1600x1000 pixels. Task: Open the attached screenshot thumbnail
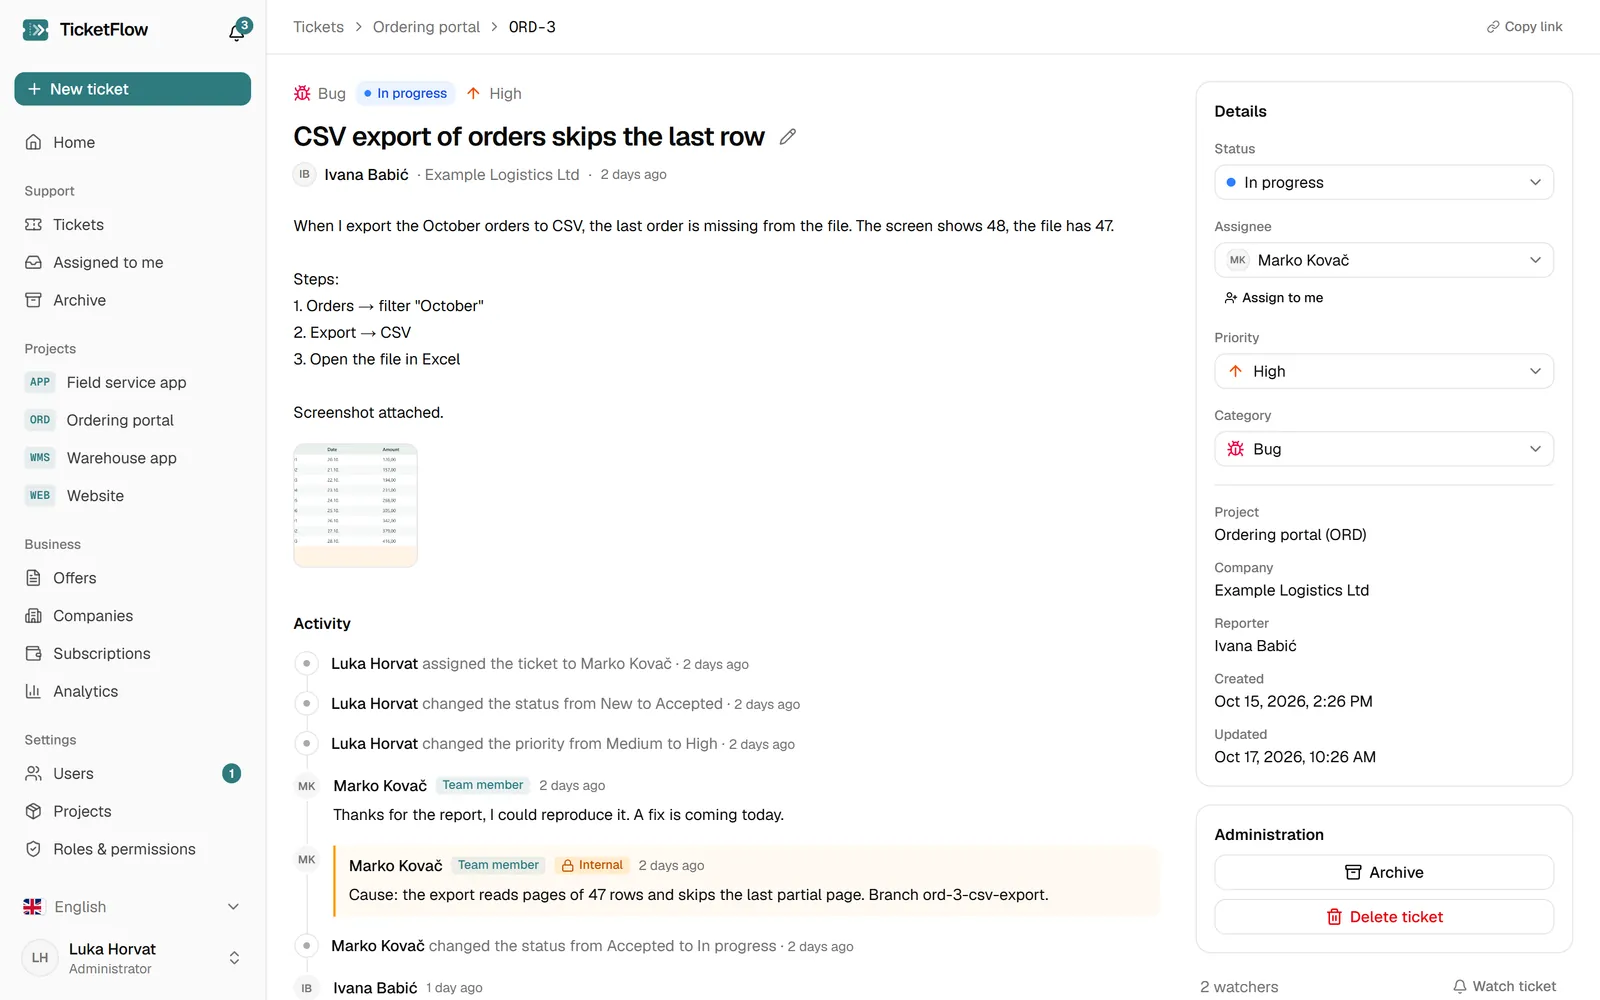(x=355, y=506)
